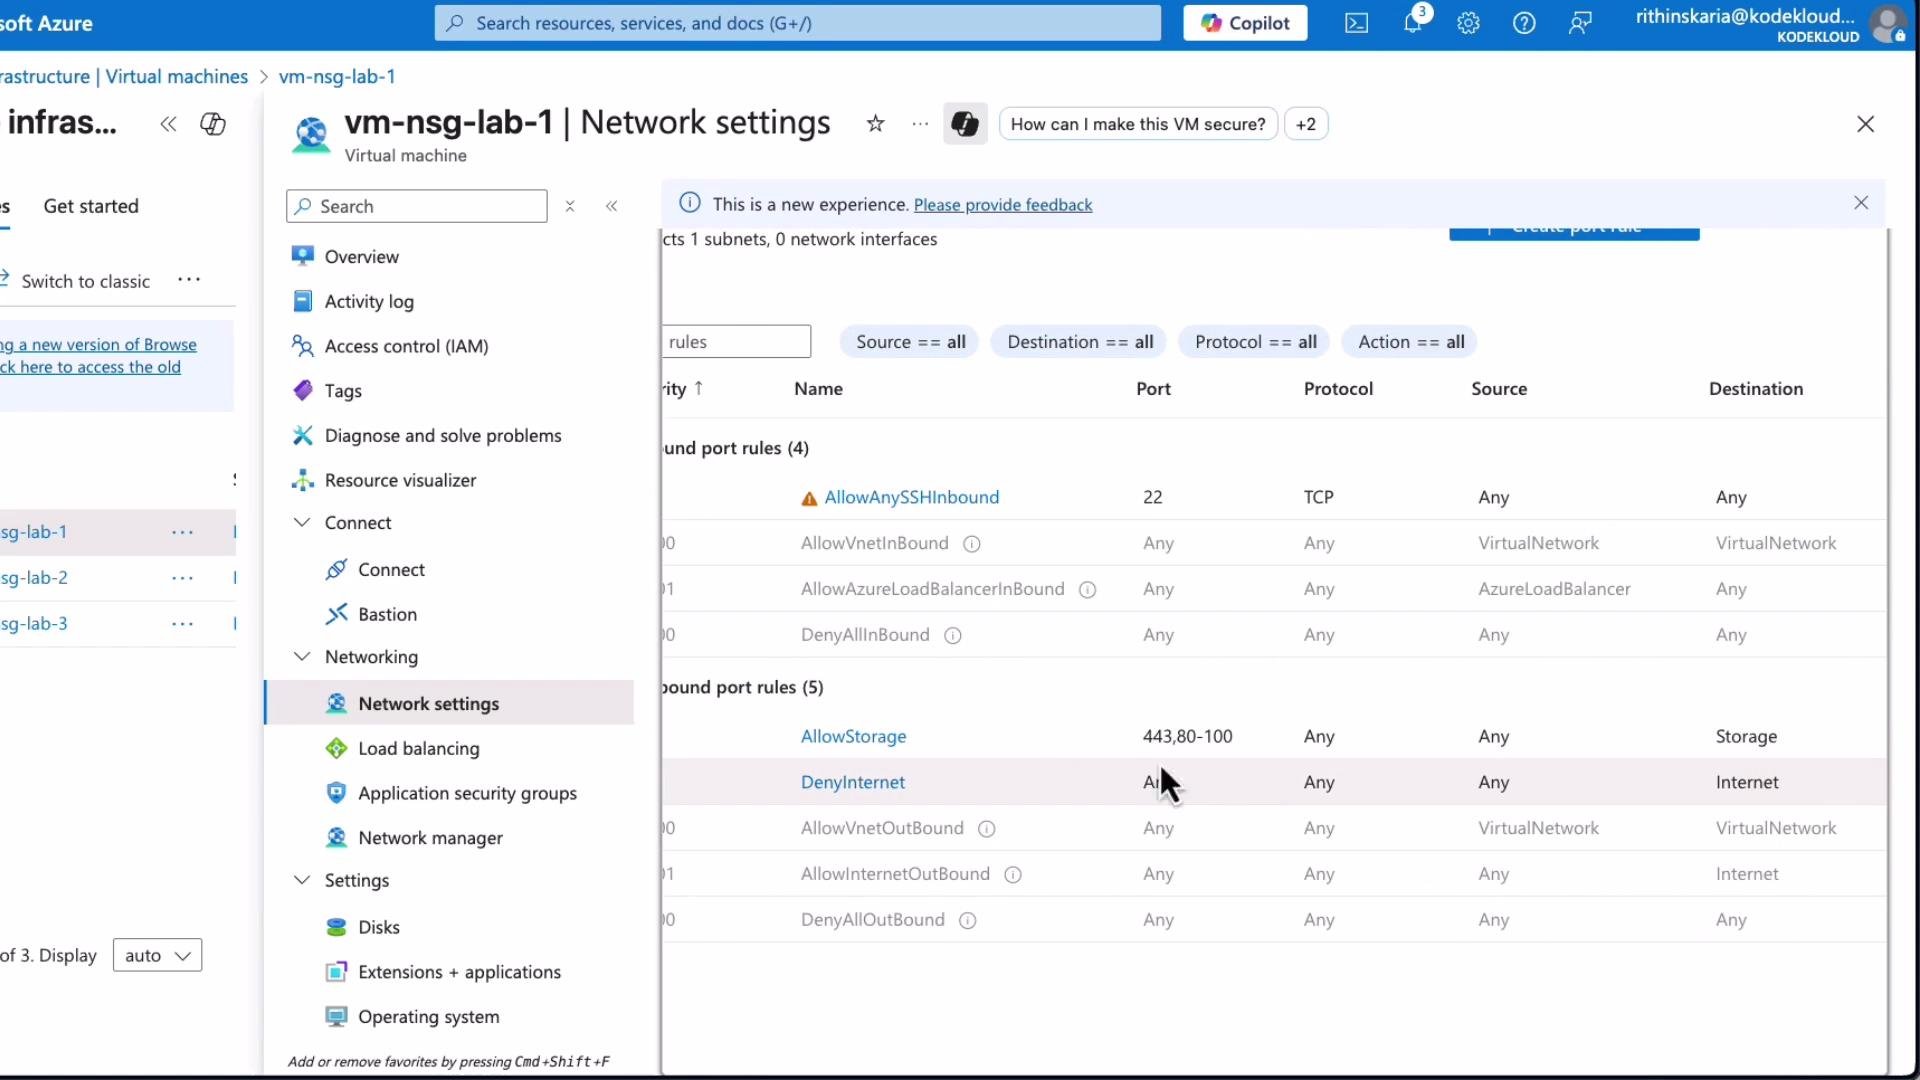Open DenyInternet outbound rule
Viewport: 1920px width, 1080px height.
[x=852, y=783]
